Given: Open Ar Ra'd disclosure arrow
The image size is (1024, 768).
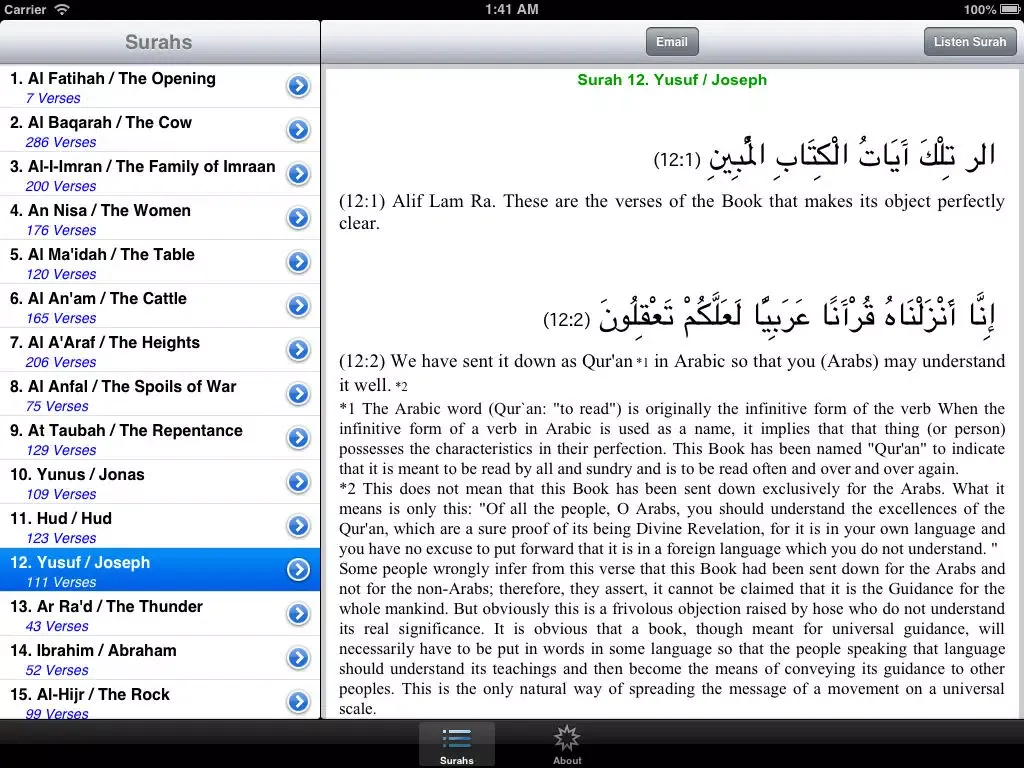Looking at the screenshot, I should [x=298, y=614].
